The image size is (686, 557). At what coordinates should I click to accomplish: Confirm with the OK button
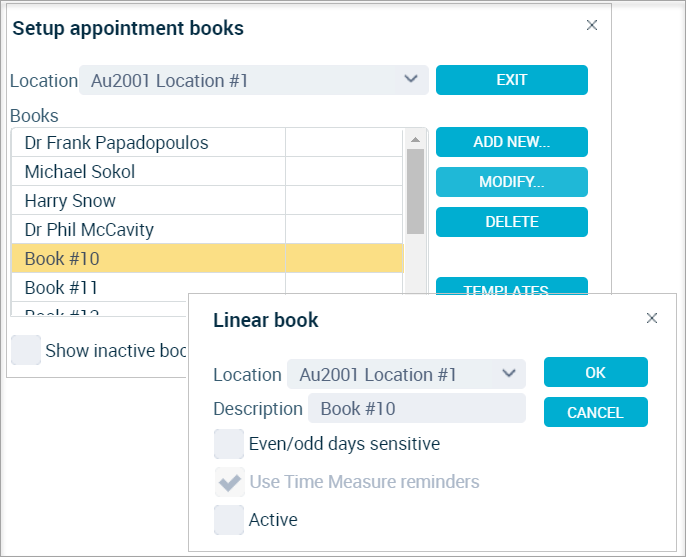pyautogui.click(x=595, y=372)
